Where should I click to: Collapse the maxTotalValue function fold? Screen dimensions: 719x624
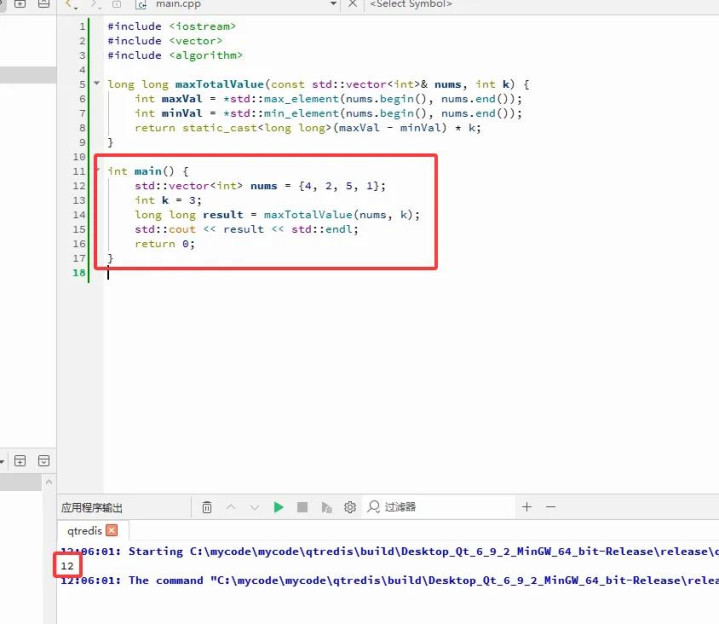pyautogui.click(x=96, y=85)
